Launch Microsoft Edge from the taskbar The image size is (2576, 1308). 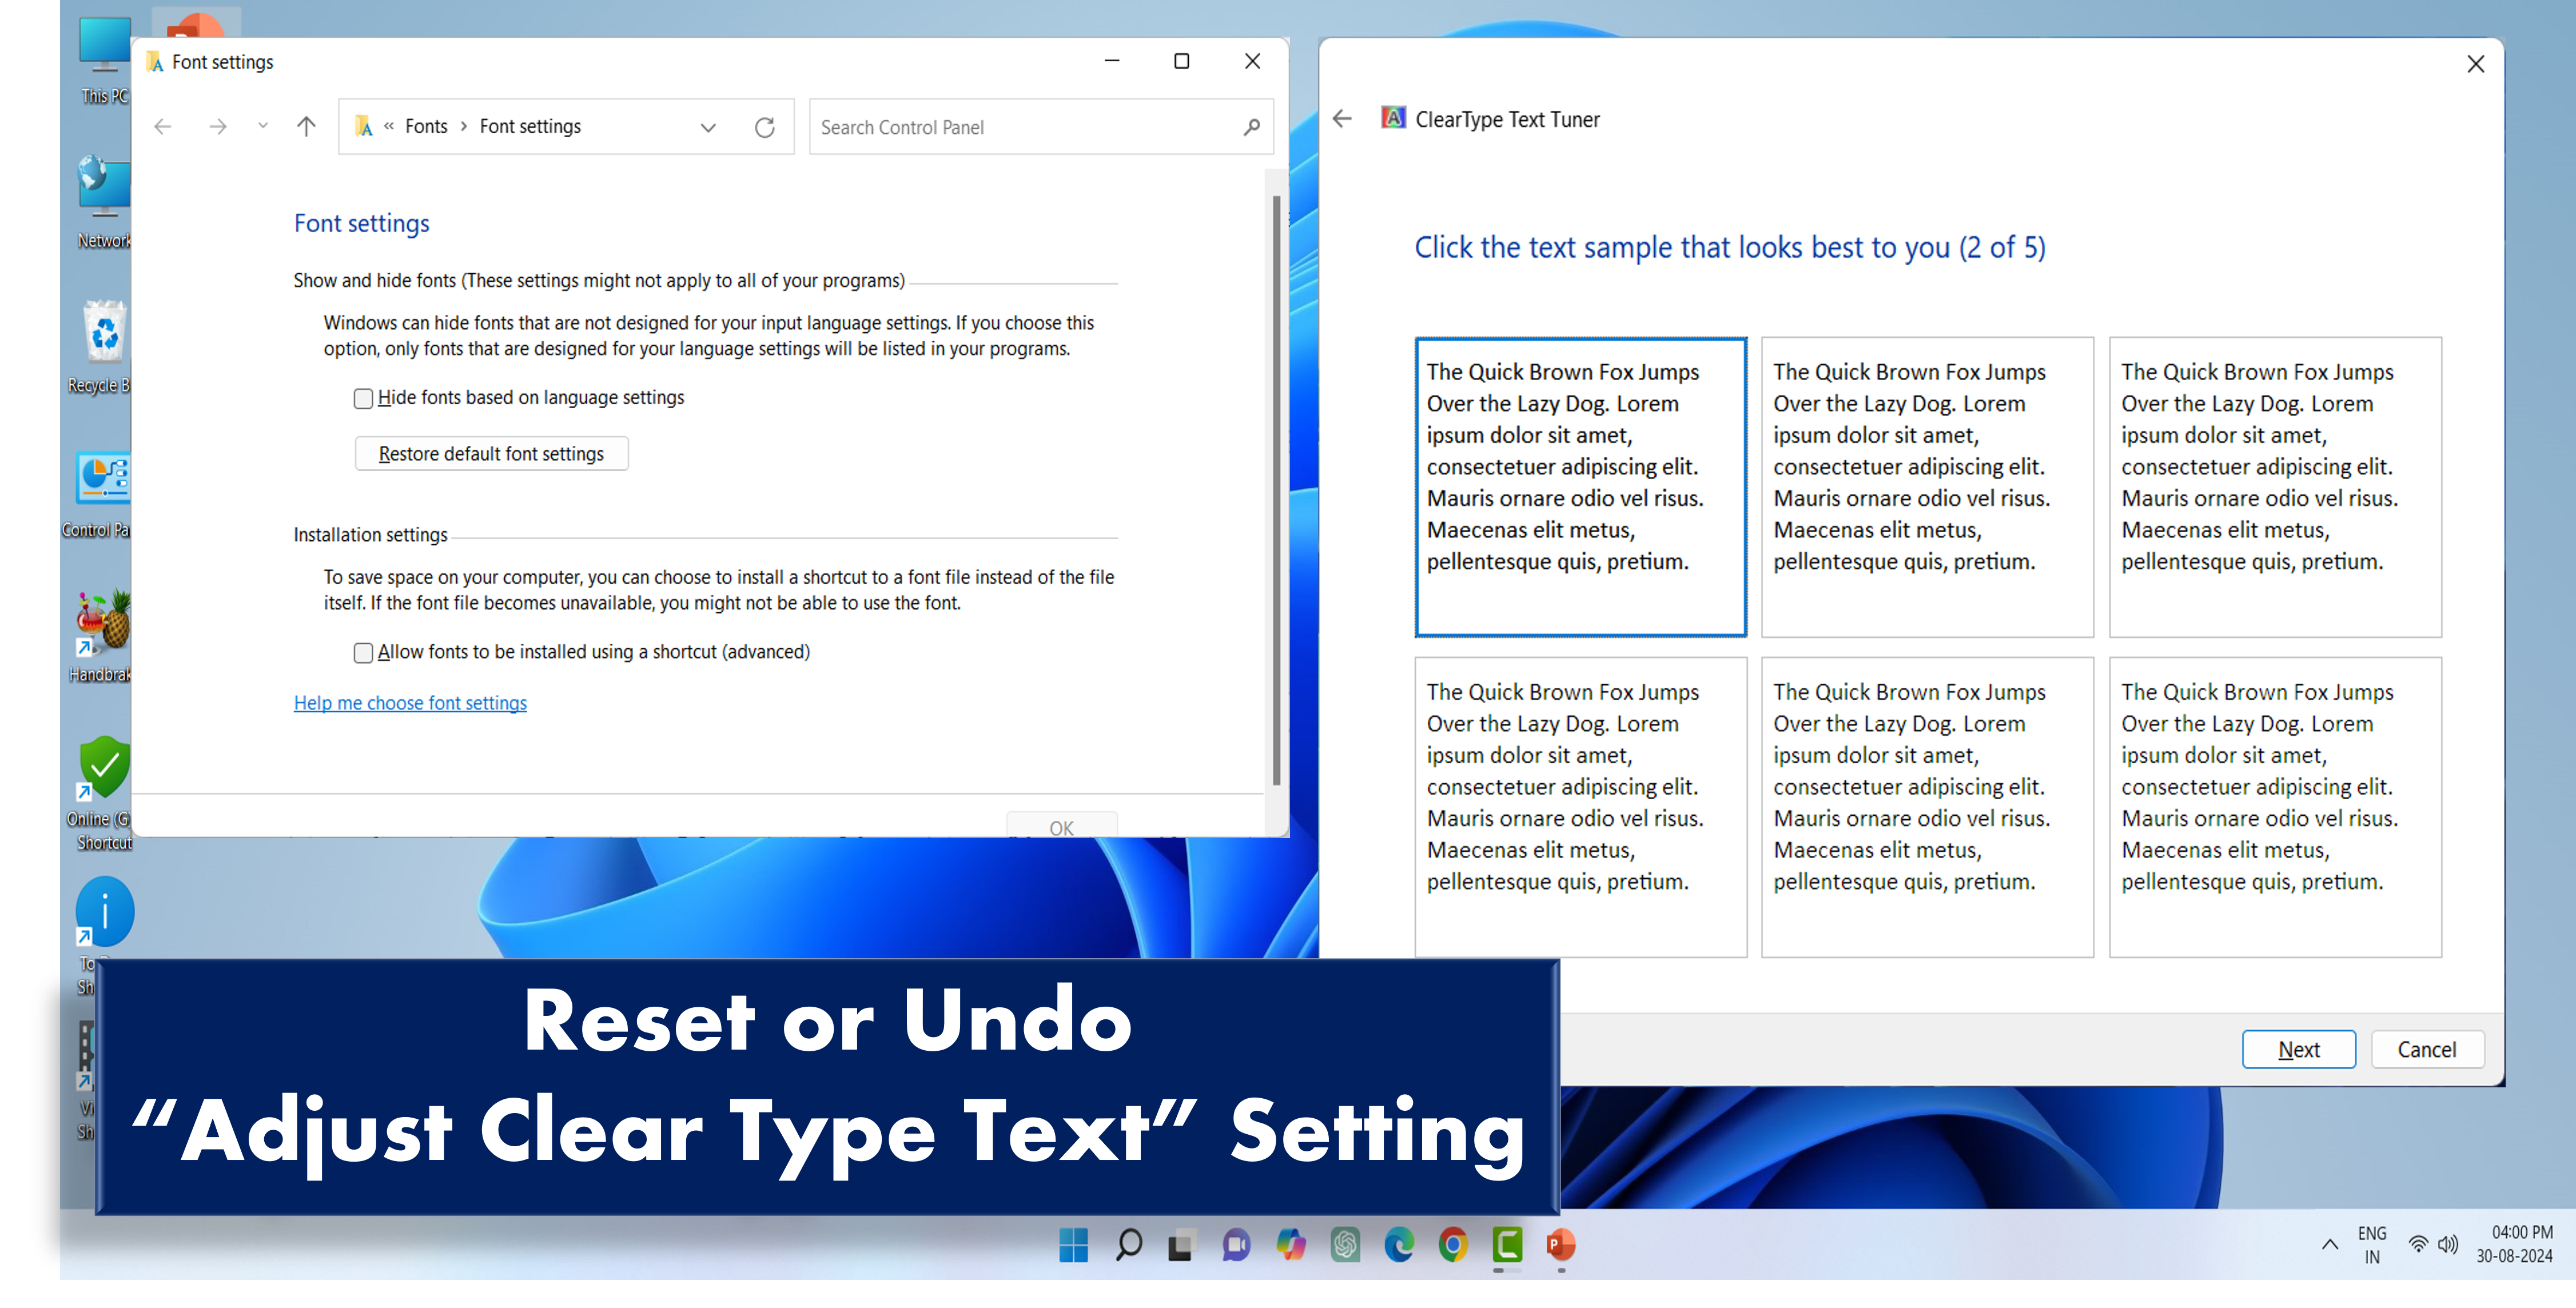(1399, 1245)
